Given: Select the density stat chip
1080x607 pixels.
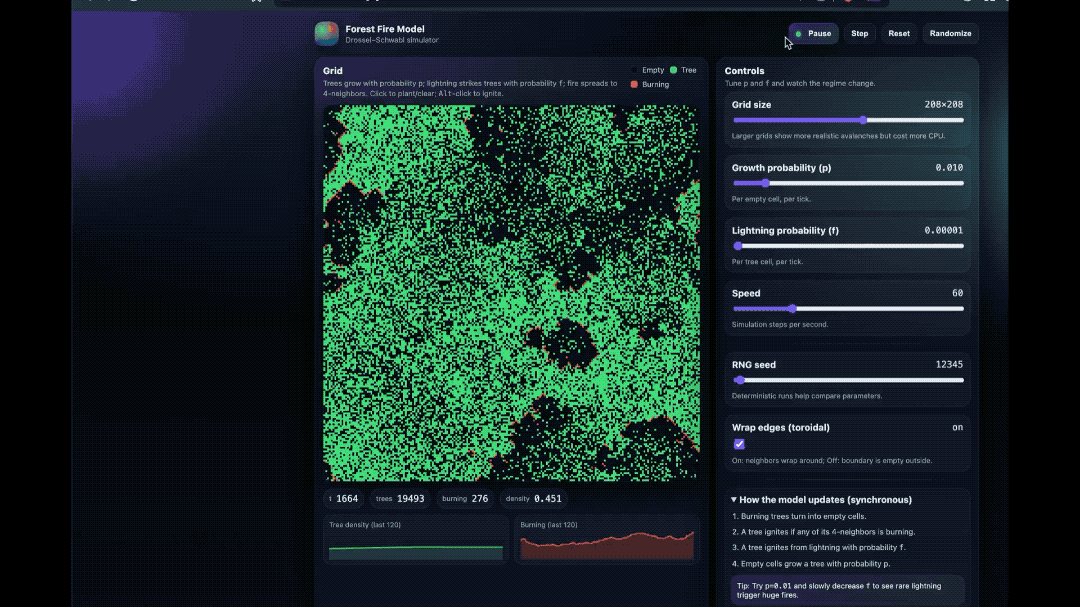Looking at the screenshot, I should (532, 498).
